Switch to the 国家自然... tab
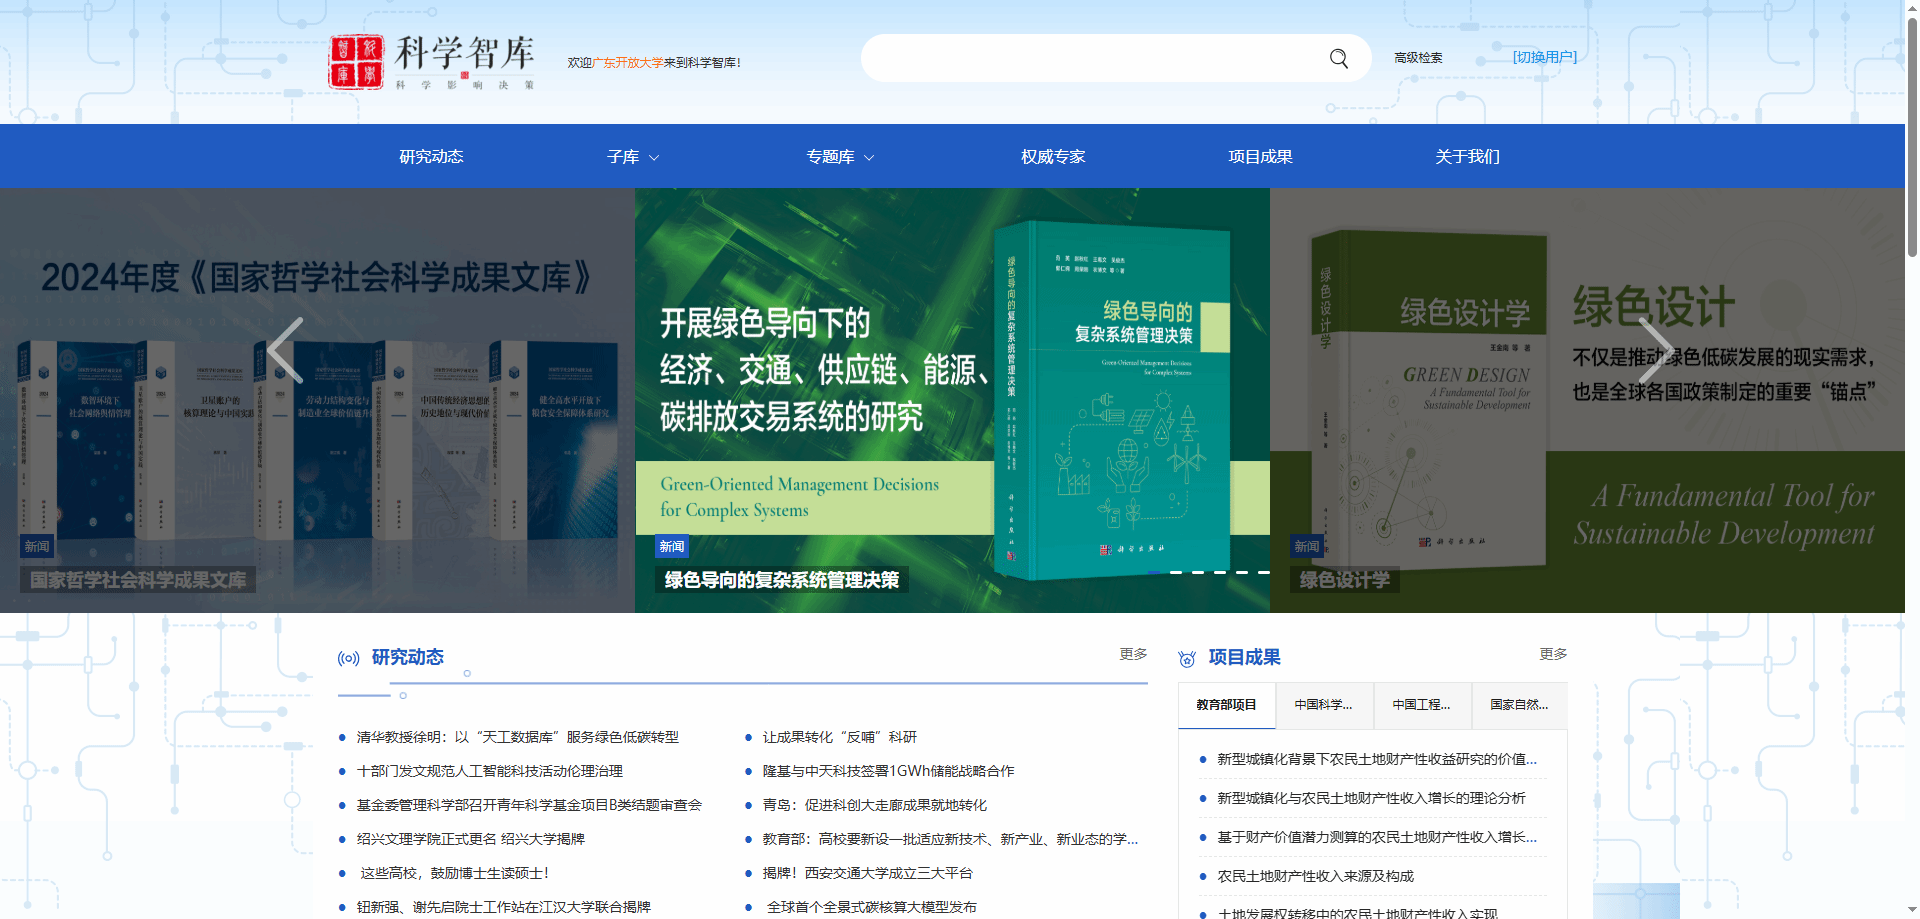Viewport: 1920px width, 919px height. point(1519,705)
